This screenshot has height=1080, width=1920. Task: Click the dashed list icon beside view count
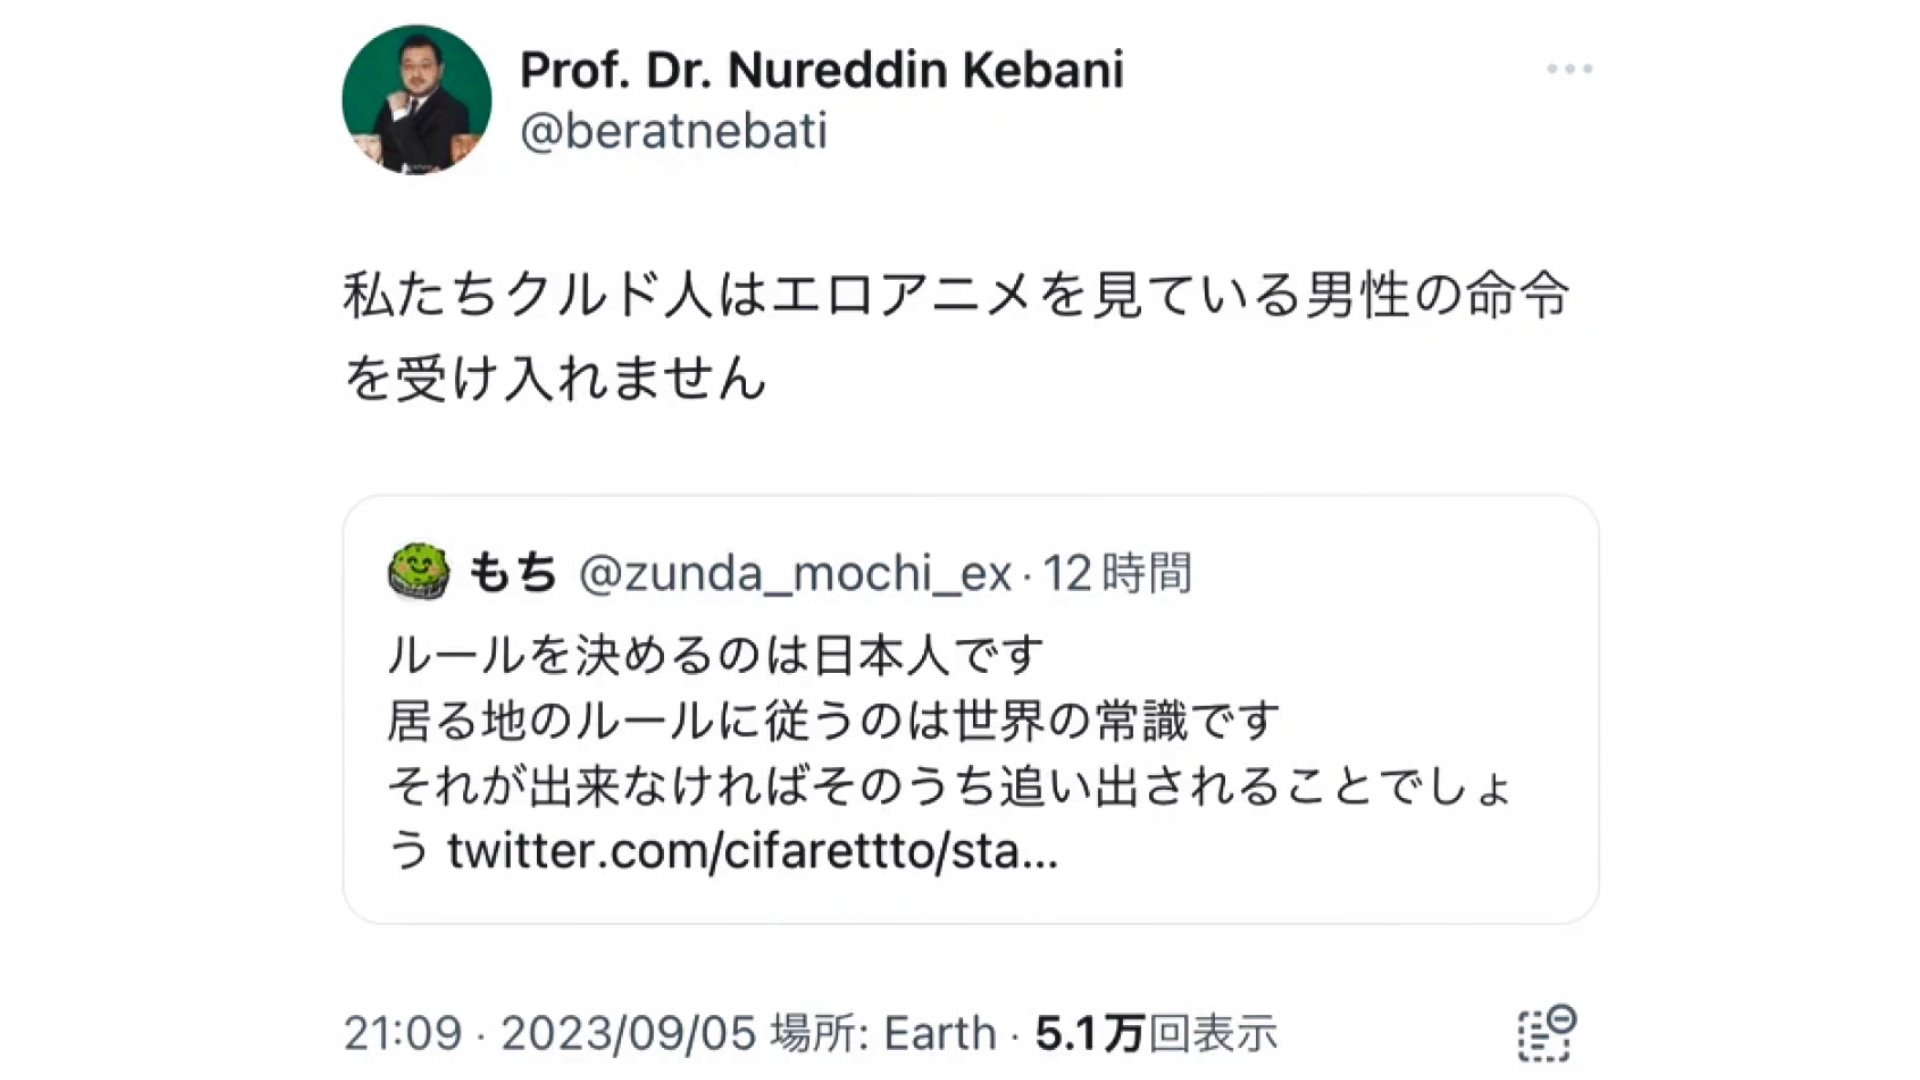pos(1546,1033)
